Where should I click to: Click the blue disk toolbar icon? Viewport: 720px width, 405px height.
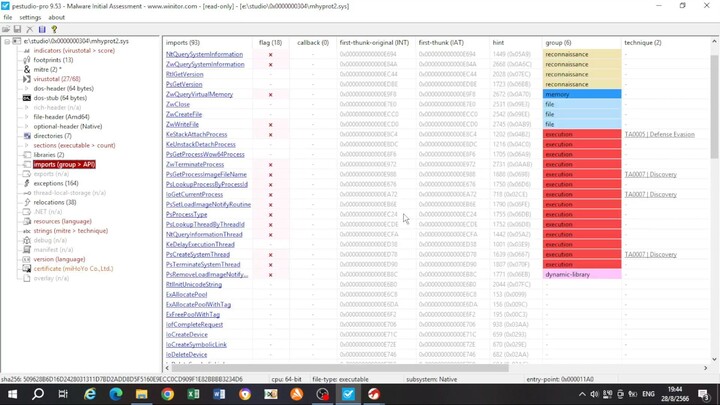tap(42, 29)
